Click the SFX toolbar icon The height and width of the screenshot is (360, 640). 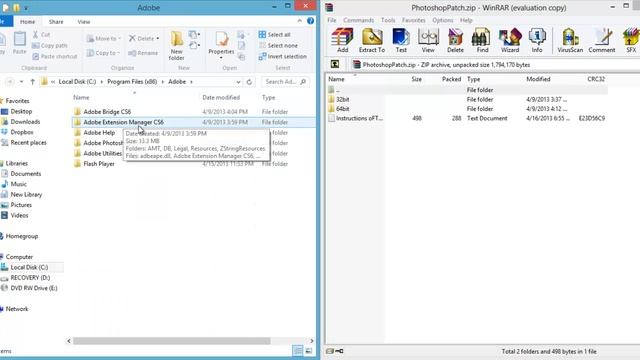pyautogui.click(x=631, y=40)
